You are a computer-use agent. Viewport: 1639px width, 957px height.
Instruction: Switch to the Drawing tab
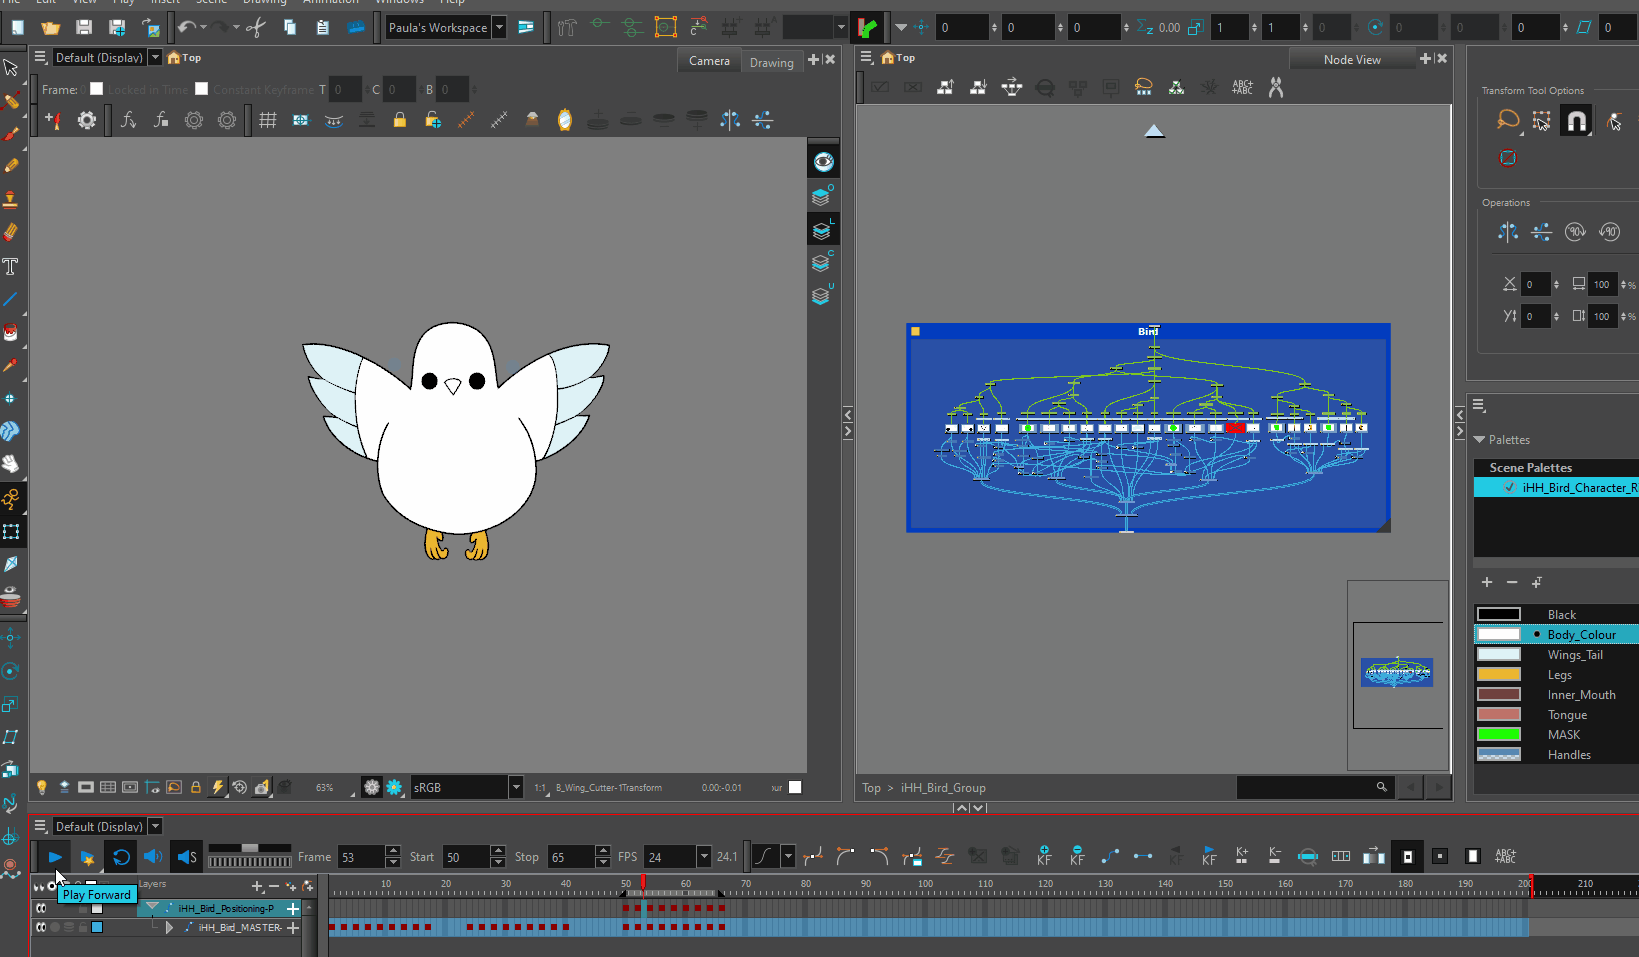(771, 61)
